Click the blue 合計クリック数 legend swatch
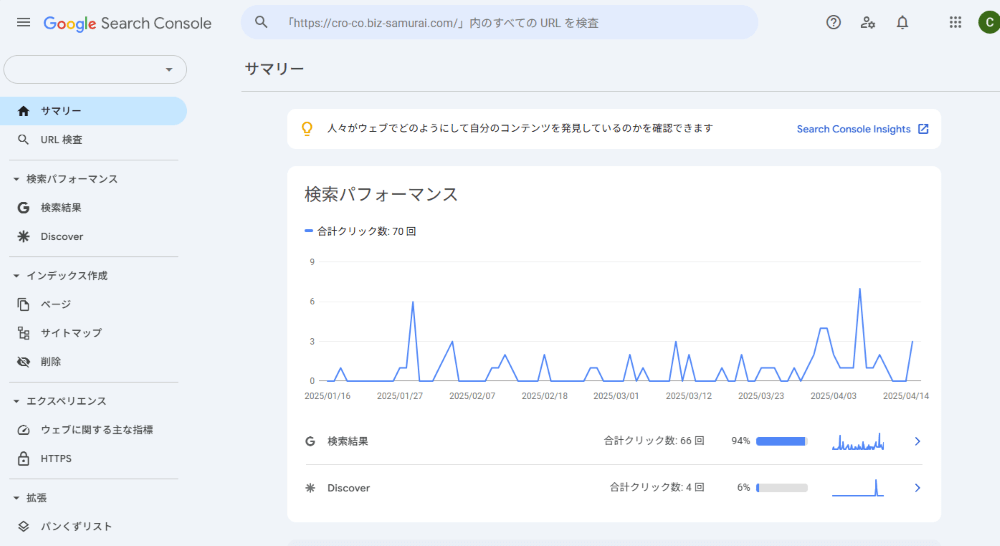Screen dimensions: 1000x546 point(309,231)
